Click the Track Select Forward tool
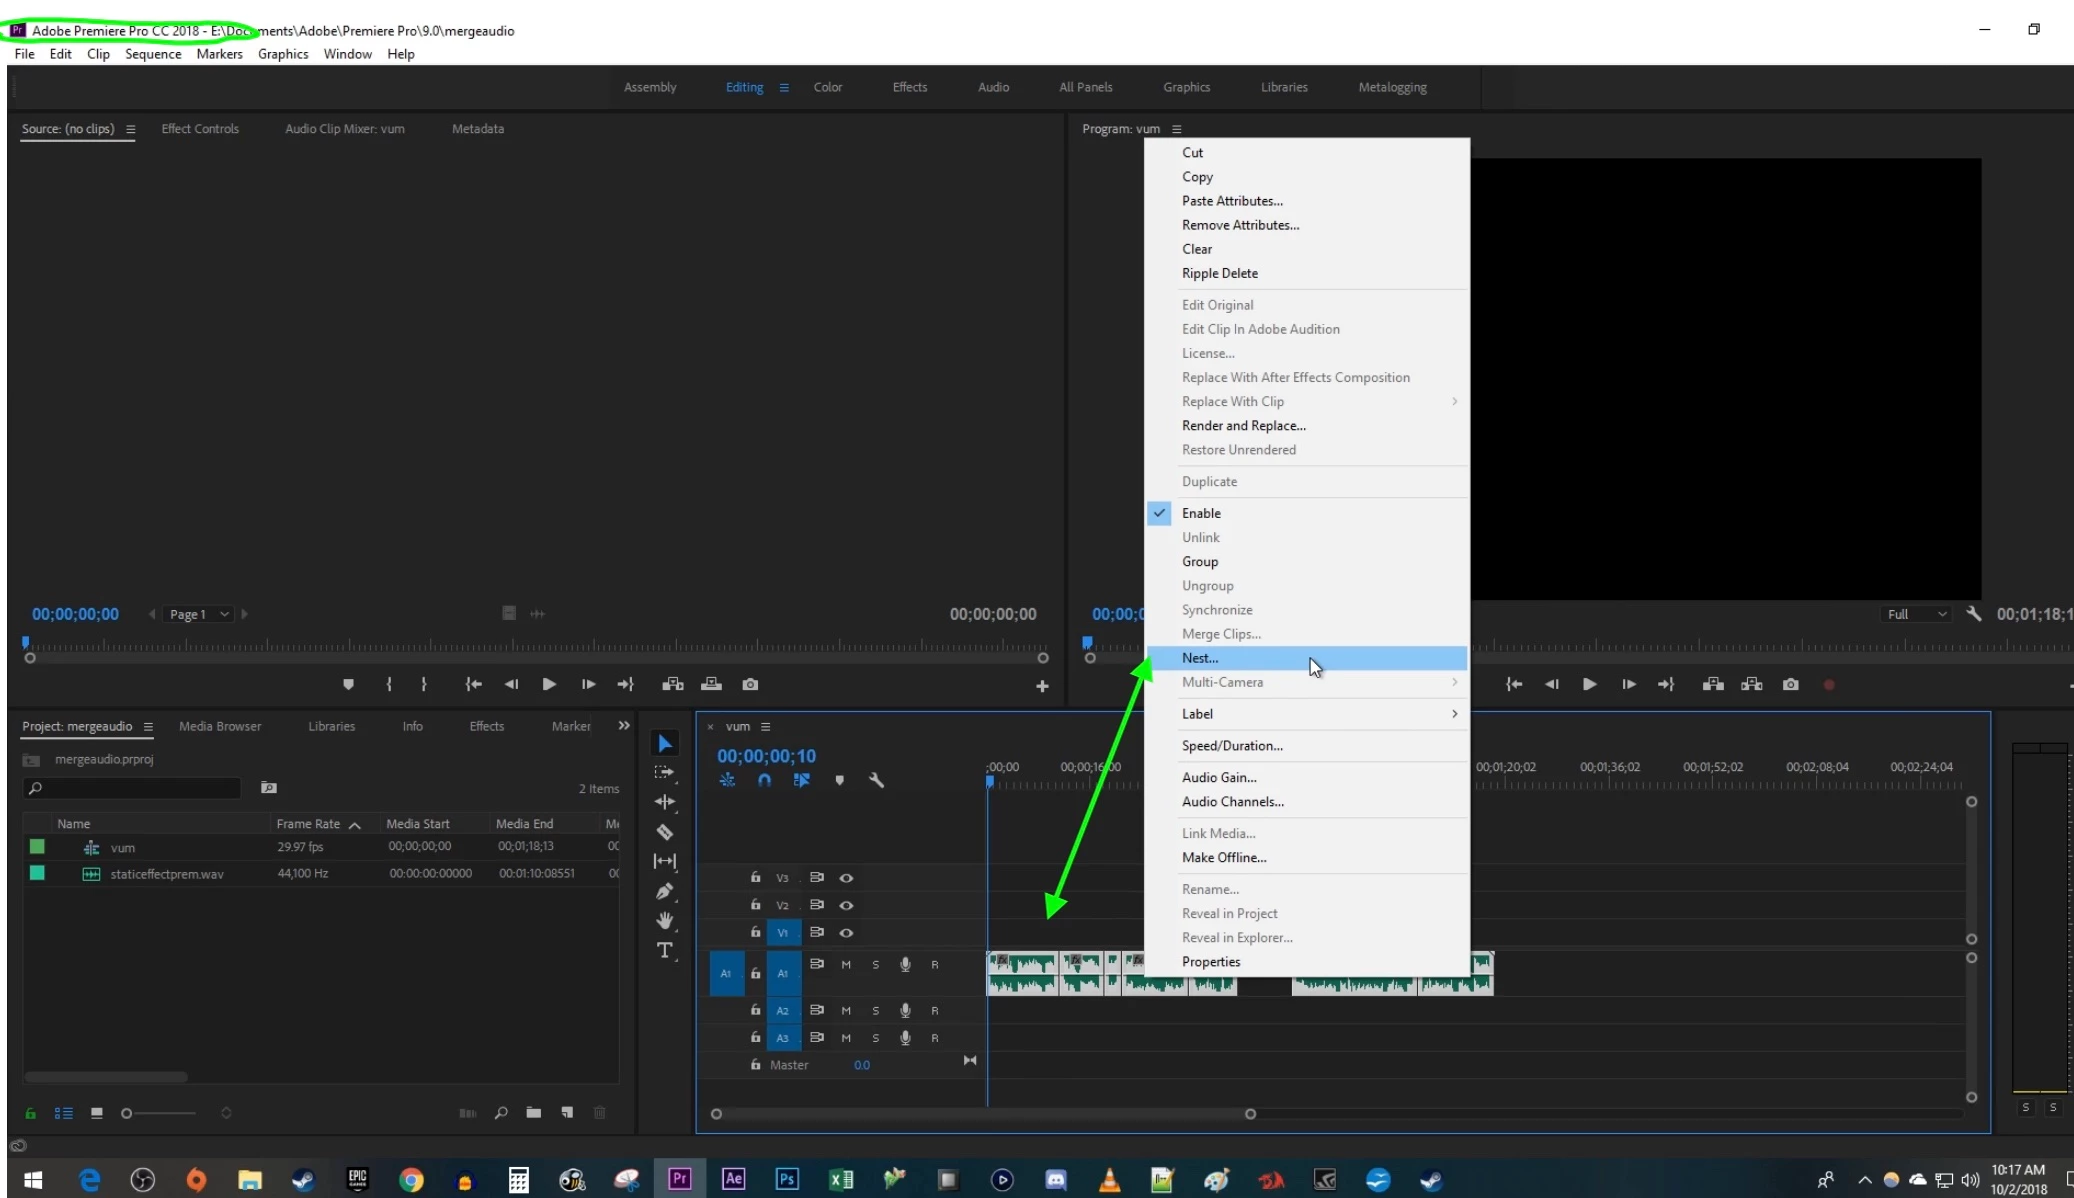The image size is (2074, 1198). (664, 772)
